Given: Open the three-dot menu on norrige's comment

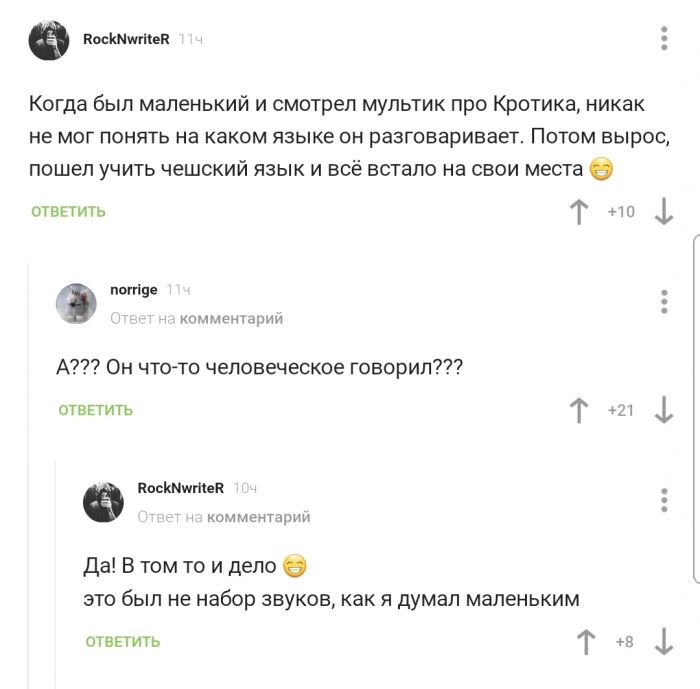Looking at the screenshot, I should point(664,302).
